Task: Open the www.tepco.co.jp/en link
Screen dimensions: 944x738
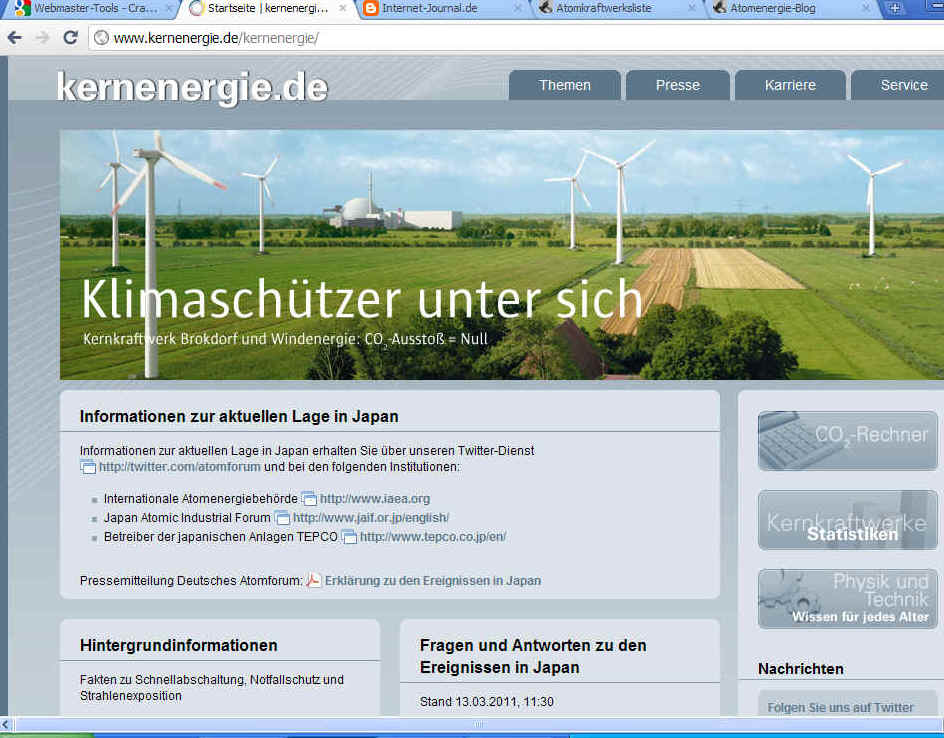Action: [433, 536]
